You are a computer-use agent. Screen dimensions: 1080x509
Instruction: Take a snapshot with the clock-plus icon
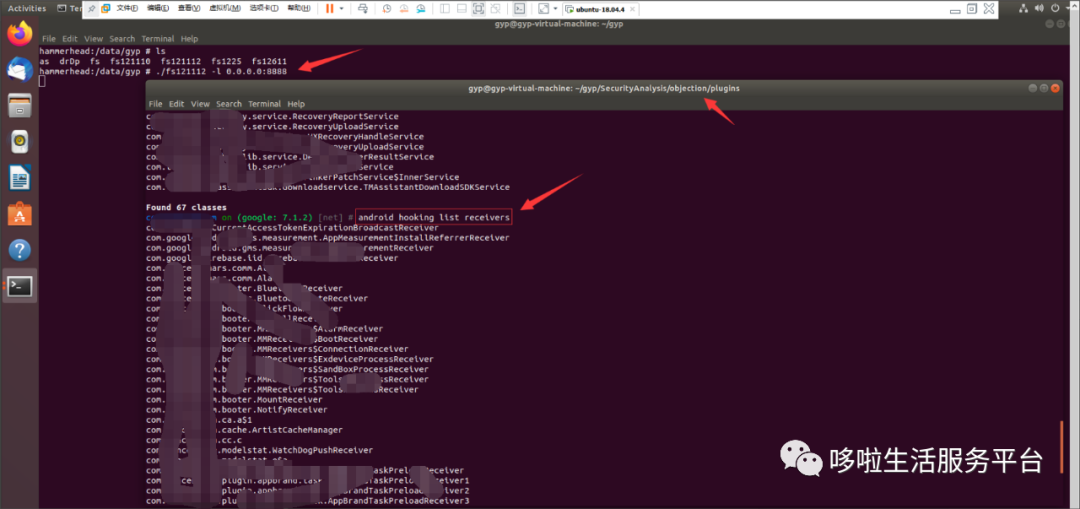coord(387,8)
